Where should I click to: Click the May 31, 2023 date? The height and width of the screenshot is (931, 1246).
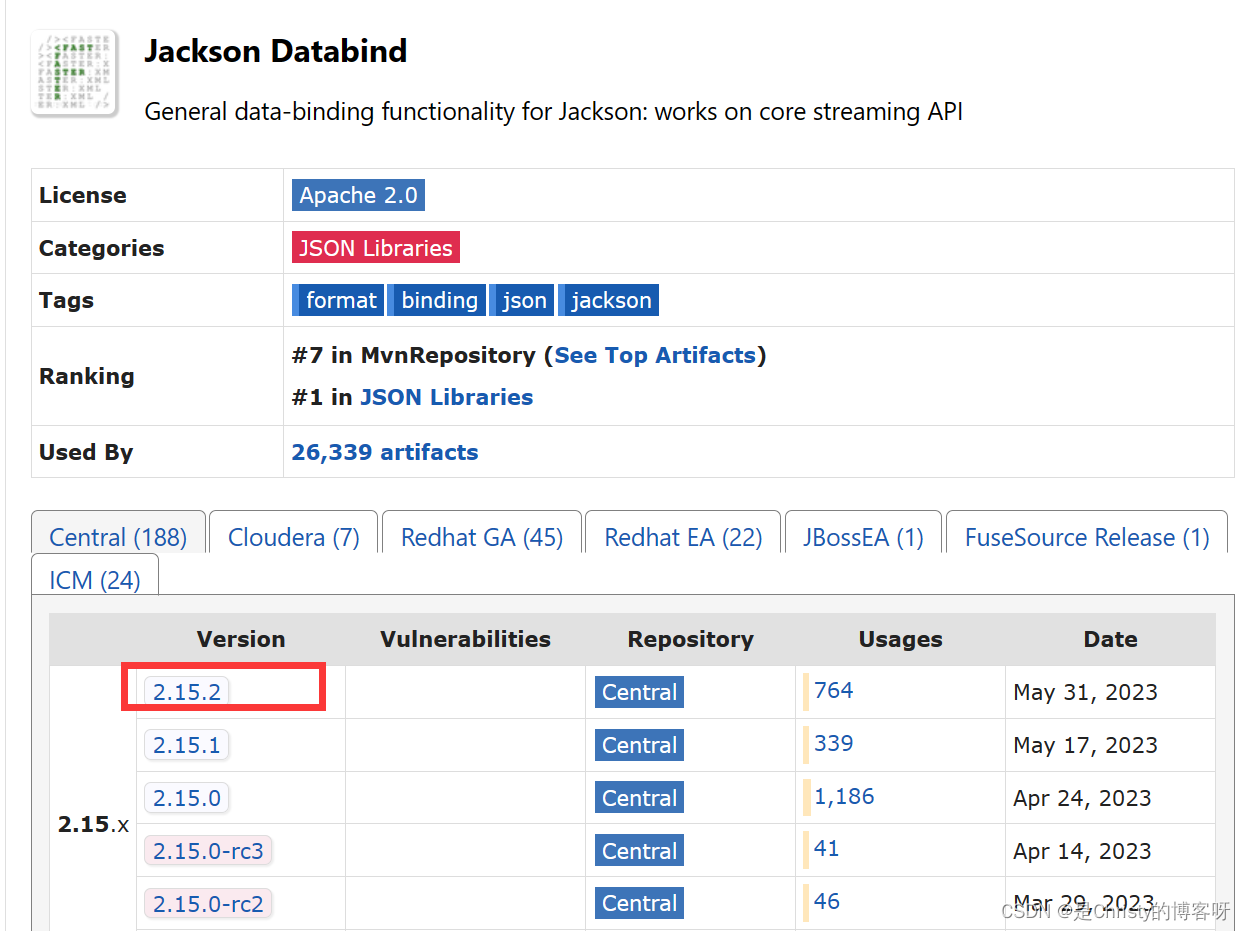coord(1085,692)
